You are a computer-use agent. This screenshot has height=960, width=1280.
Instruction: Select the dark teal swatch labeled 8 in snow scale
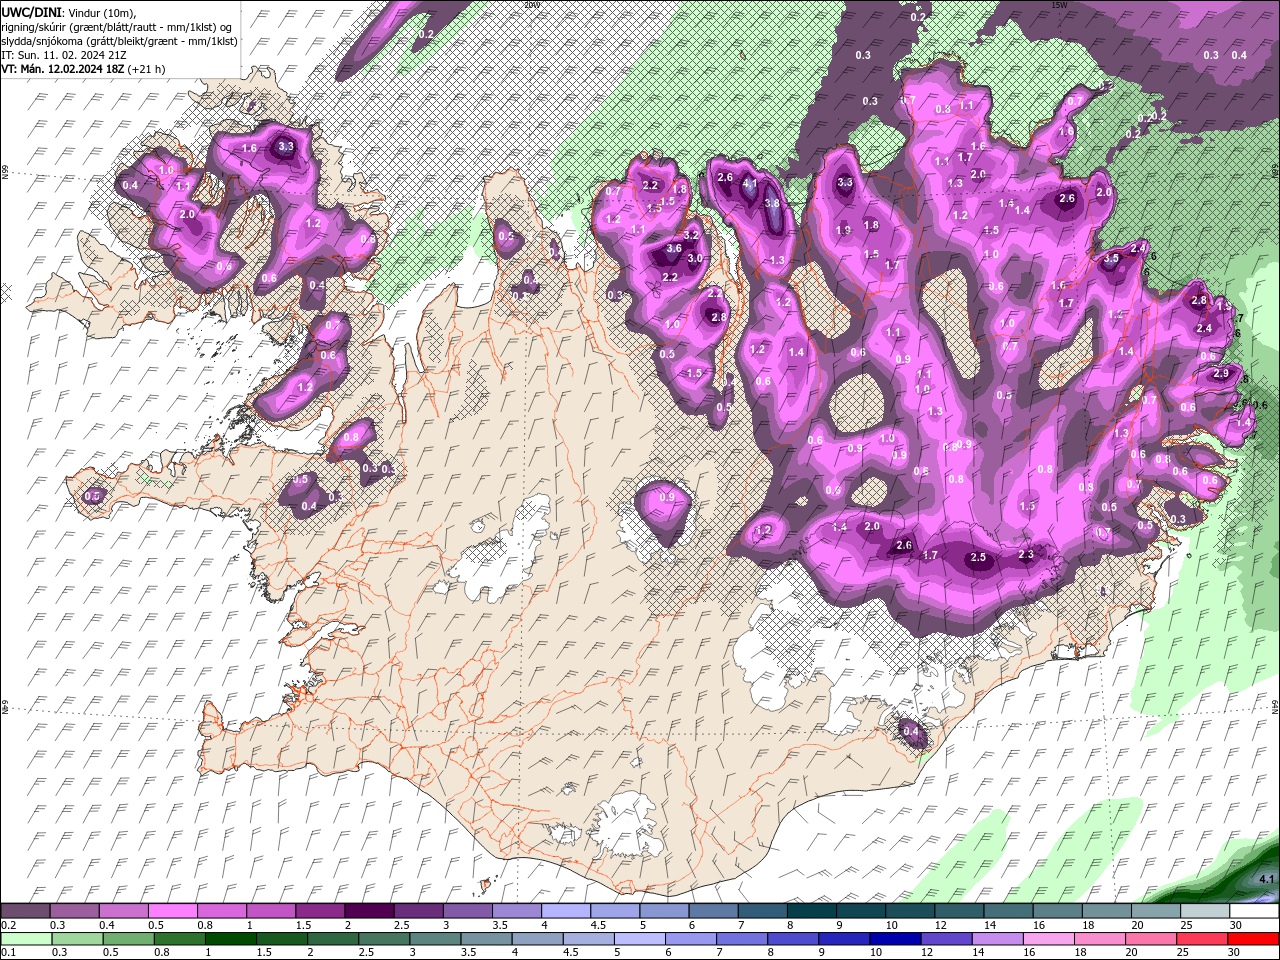click(810, 911)
